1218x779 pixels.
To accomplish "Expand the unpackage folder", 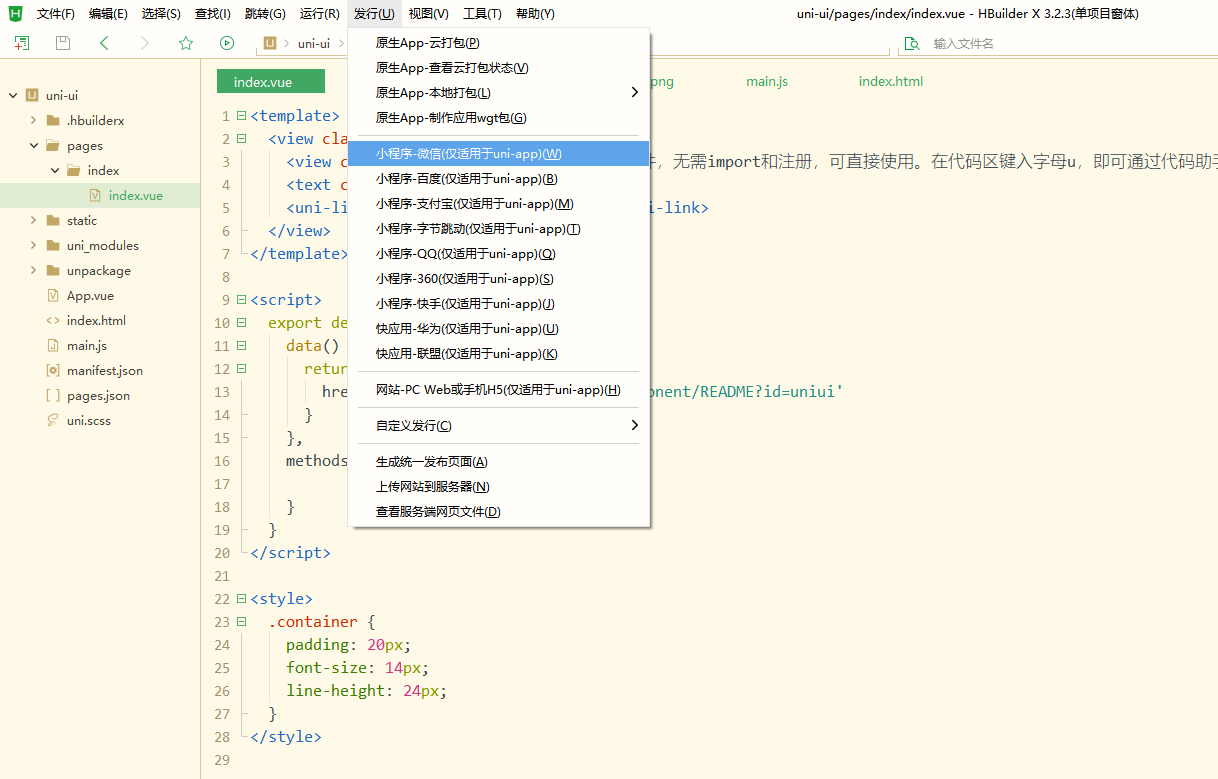I will click(34, 270).
